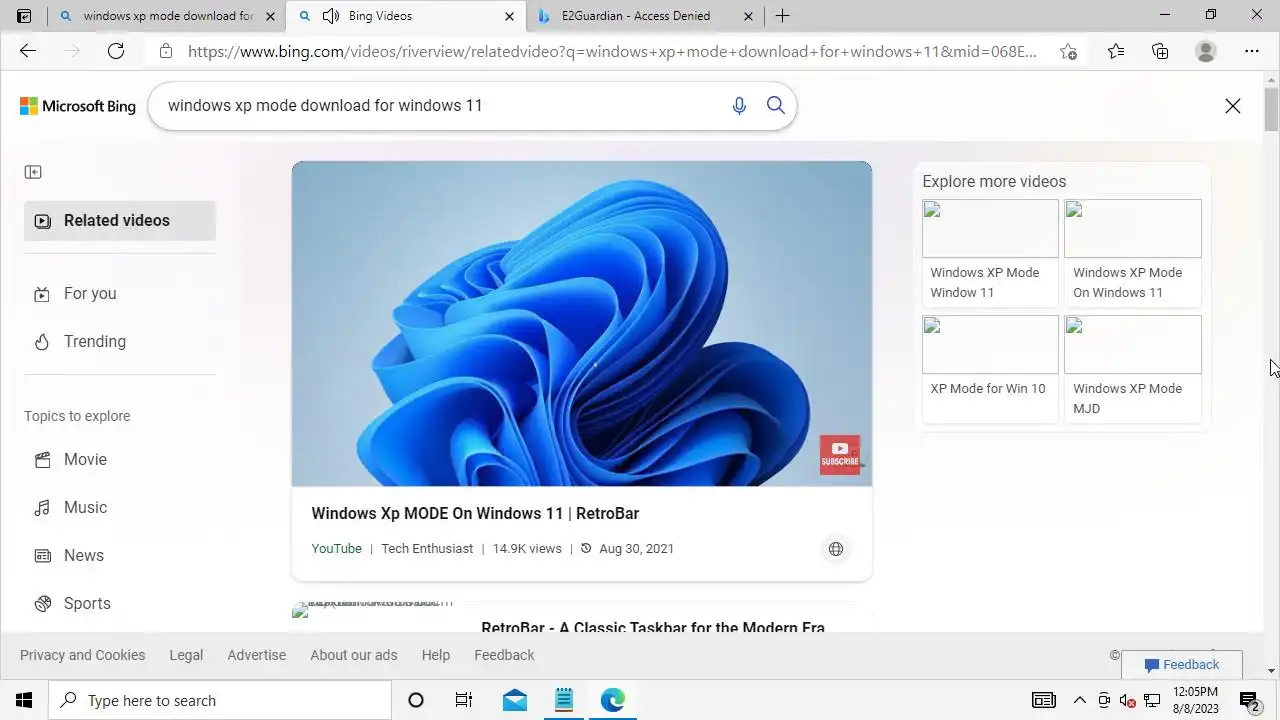Open the Windows Start menu

(24, 700)
